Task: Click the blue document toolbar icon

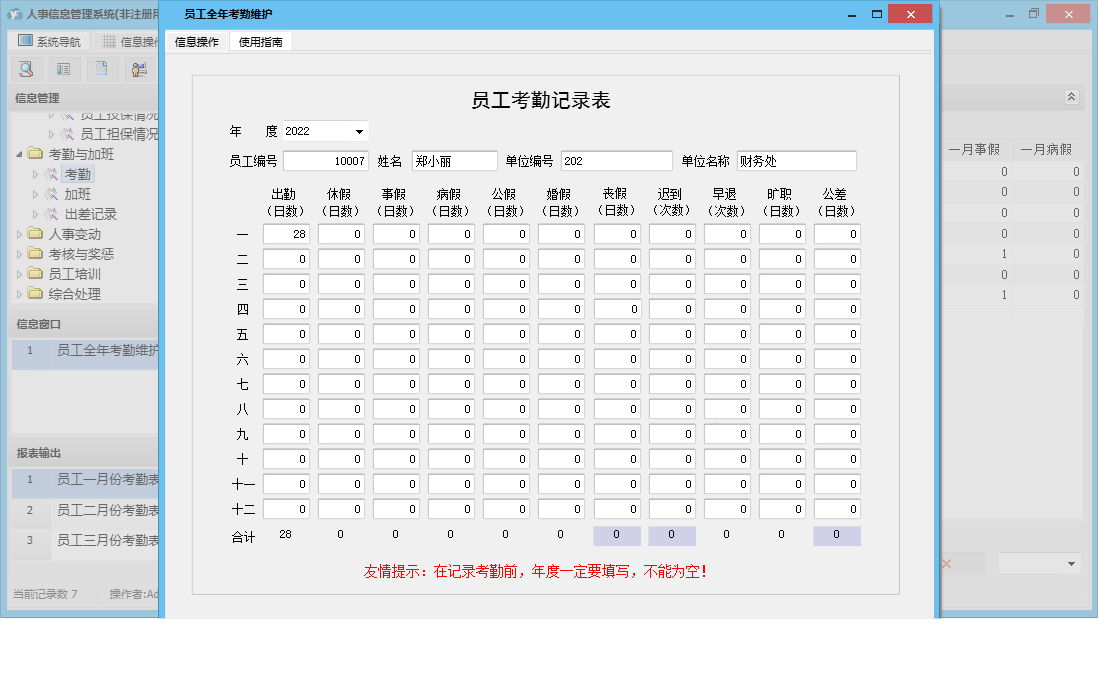Action: [x=99, y=68]
